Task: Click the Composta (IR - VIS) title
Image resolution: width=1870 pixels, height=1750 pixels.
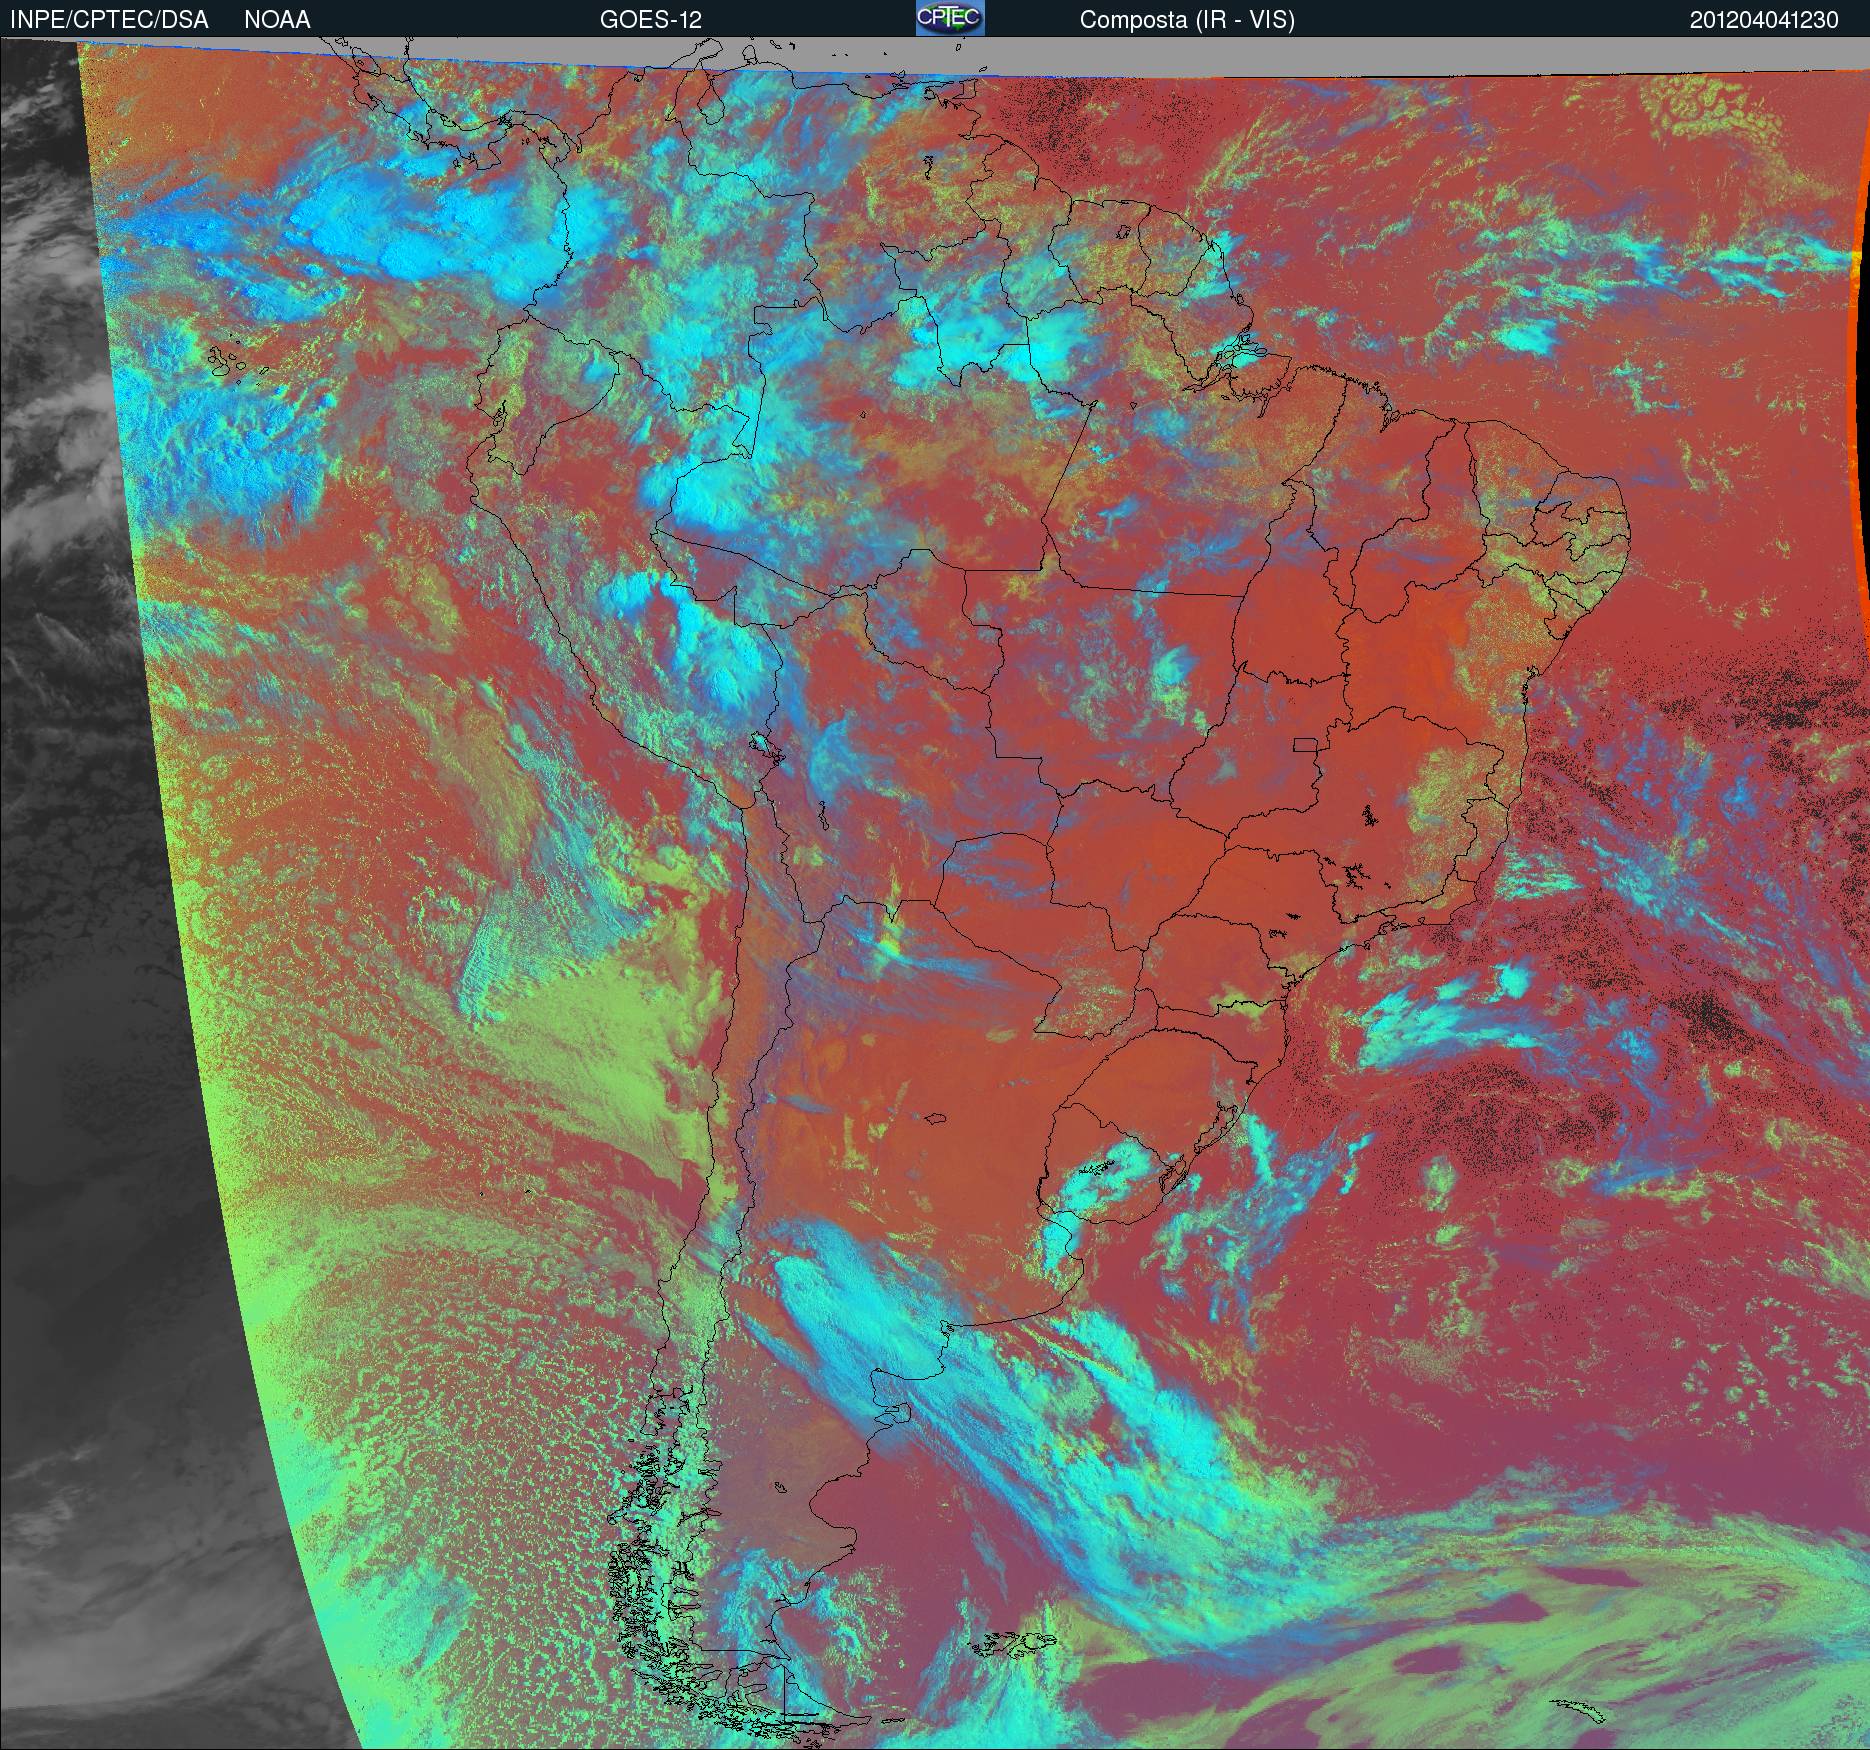Action: coord(1187,20)
